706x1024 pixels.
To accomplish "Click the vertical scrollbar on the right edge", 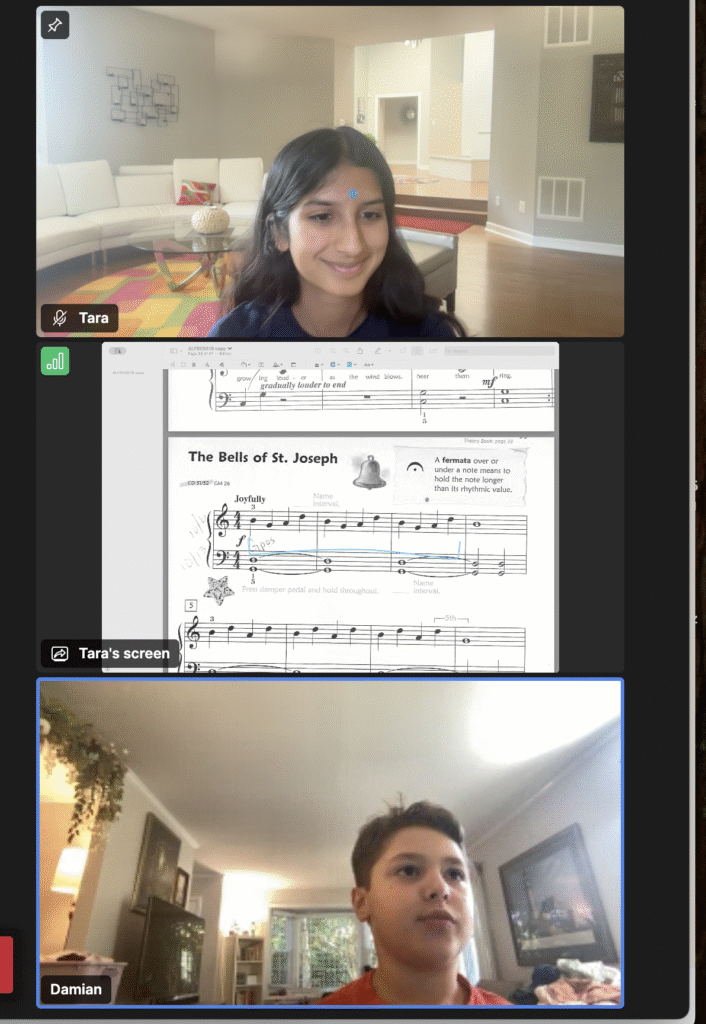I will tap(698, 500).
